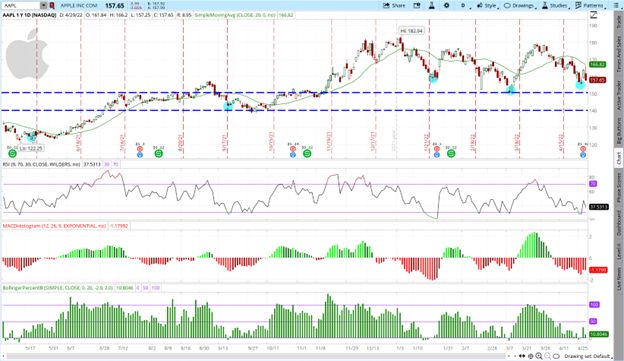
Task: Open the Dashboard side tab
Action: pyautogui.click(x=619, y=222)
